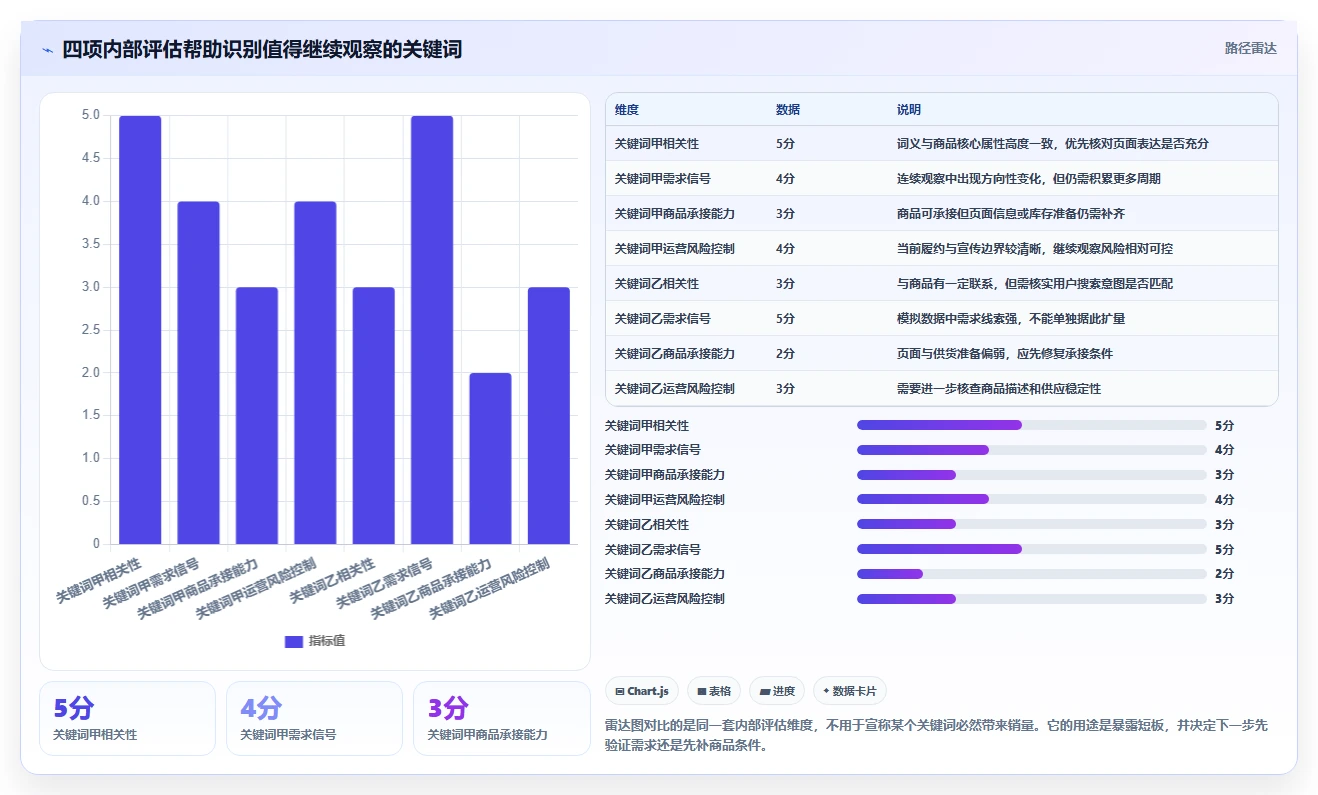1318x795 pixels.
Task: Click the rotated x-axis label 关键词乙需求信号
Action: point(384,583)
